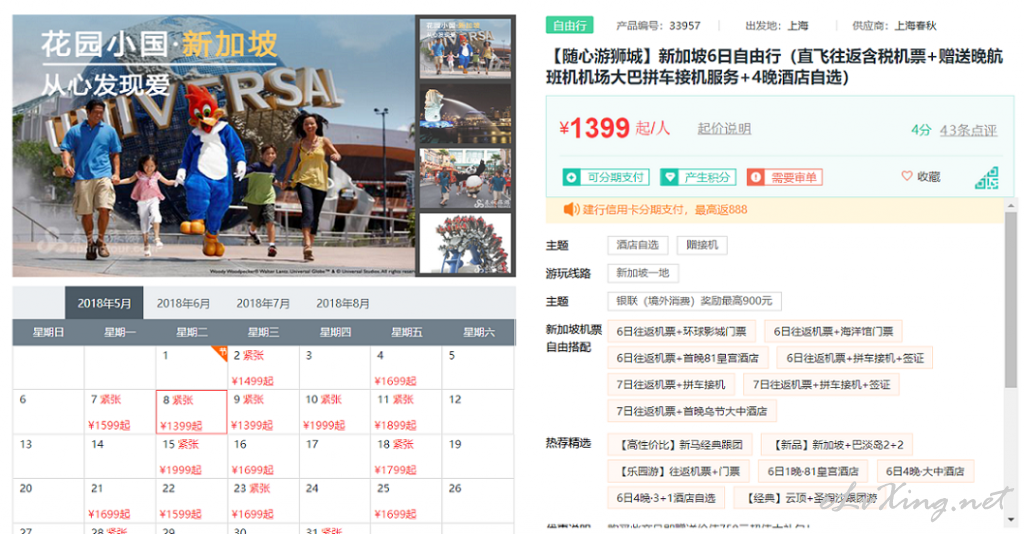Screen dimensions: 1024x534
Task: Open 6日1晚·81皇宫酒店 recommendation
Action: point(813,471)
